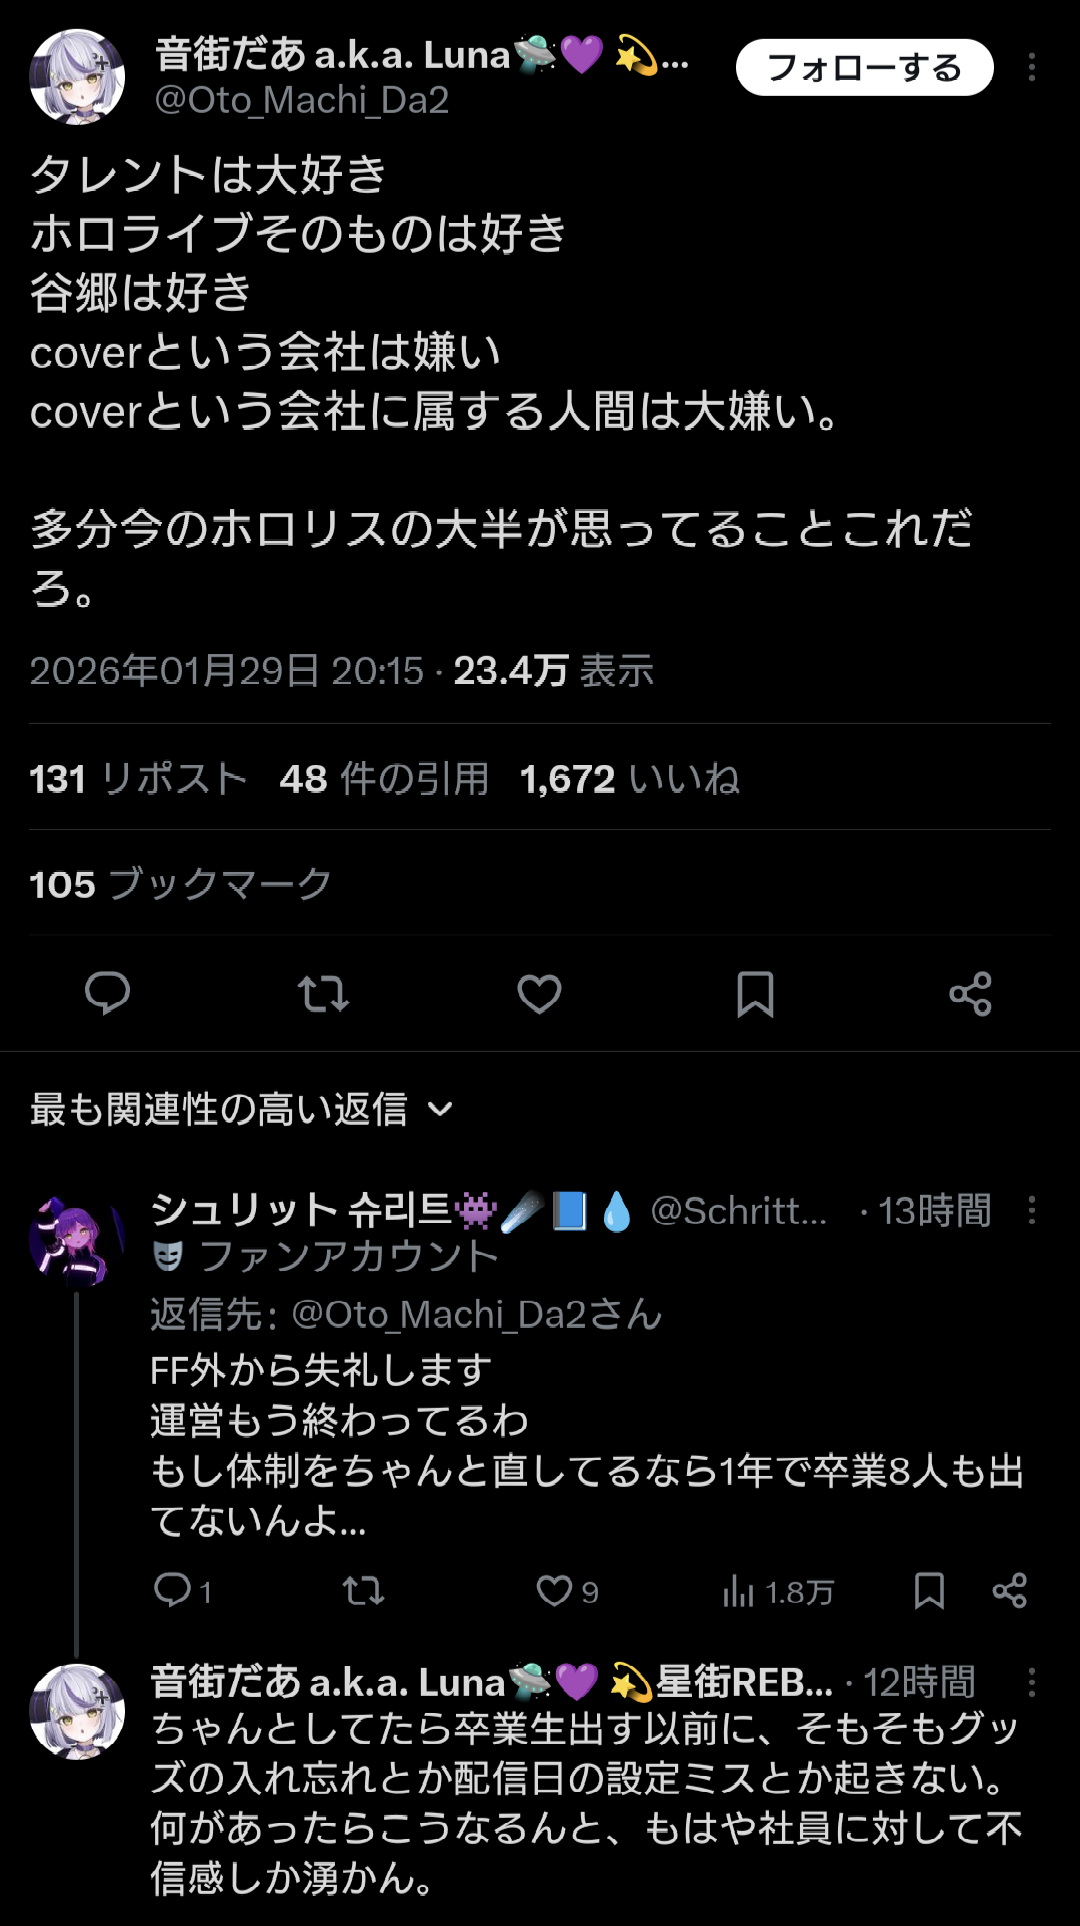
Task: Share Schritt's reply
Action: pyautogui.click(x=1009, y=1590)
